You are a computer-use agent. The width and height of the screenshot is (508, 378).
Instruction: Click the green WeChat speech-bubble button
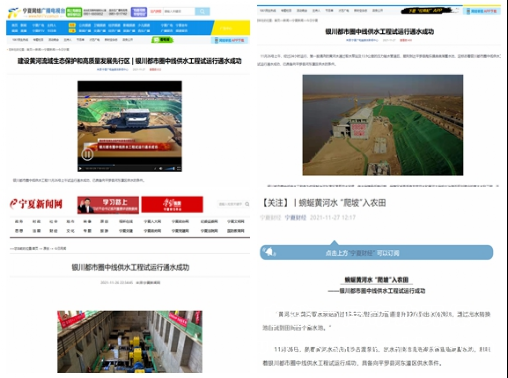pyautogui.click(x=162, y=40)
